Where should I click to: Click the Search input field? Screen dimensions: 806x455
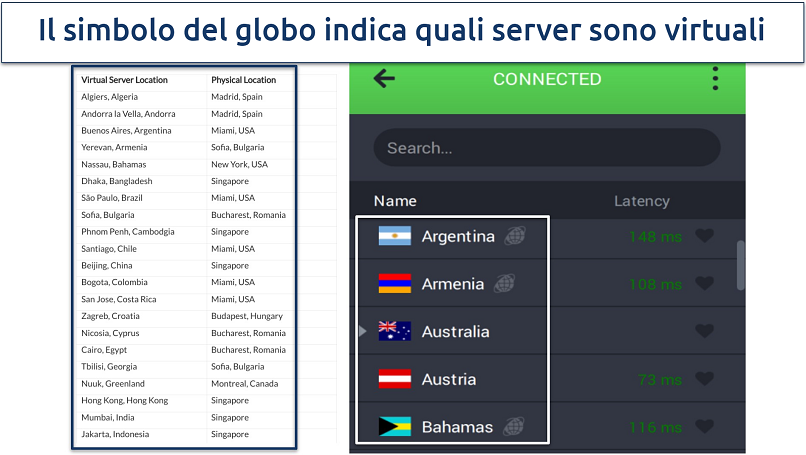(547, 148)
